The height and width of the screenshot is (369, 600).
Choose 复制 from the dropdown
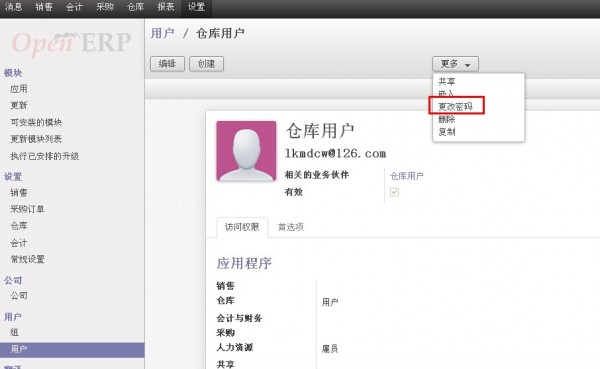point(447,132)
